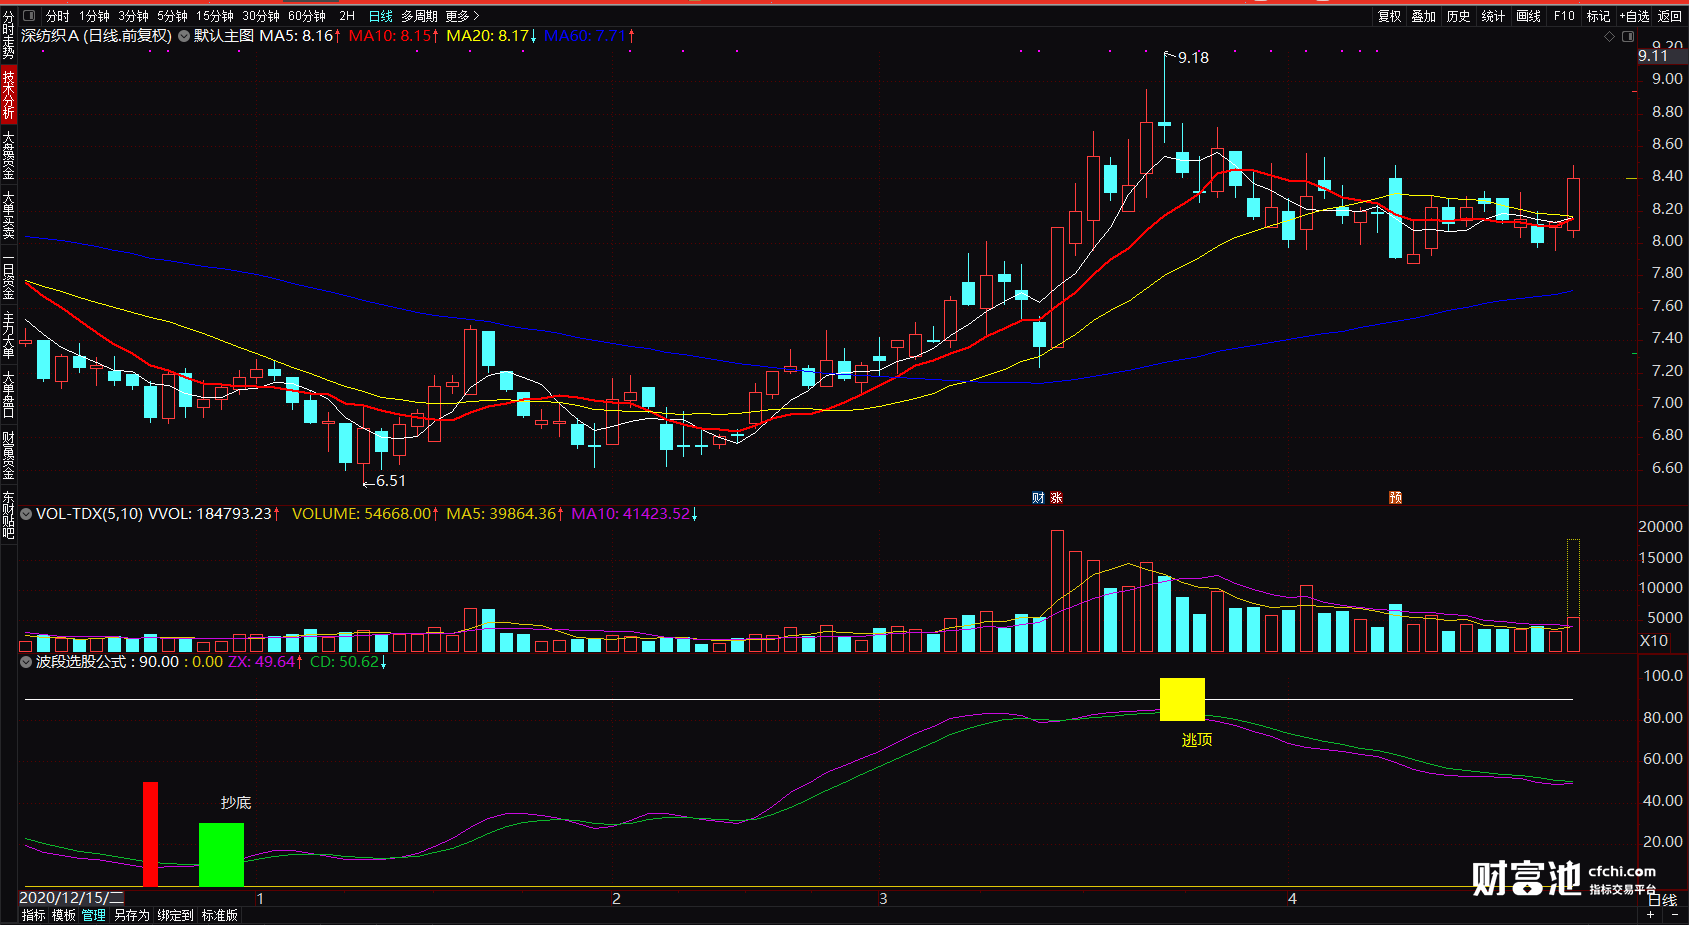Click the MA5: 8.16 readout
Screen dimensions: 1689x925
[x=300, y=36]
